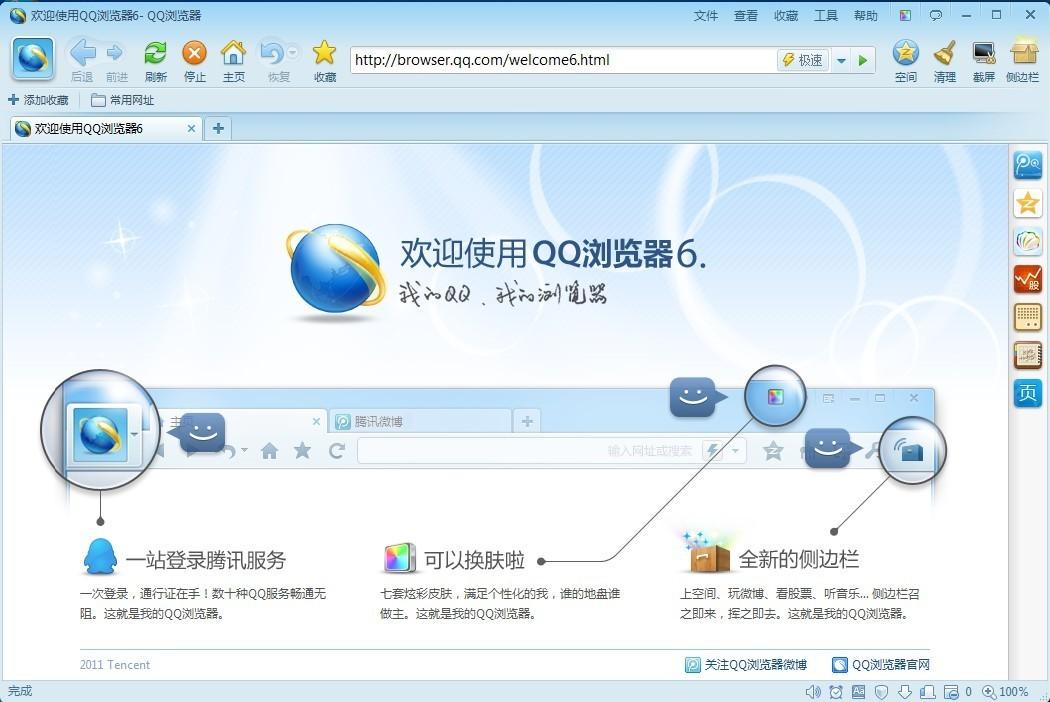This screenshot has height=702, width=1050.
Task: Expand the address bar history dropdown
Action: coord(841,60)
